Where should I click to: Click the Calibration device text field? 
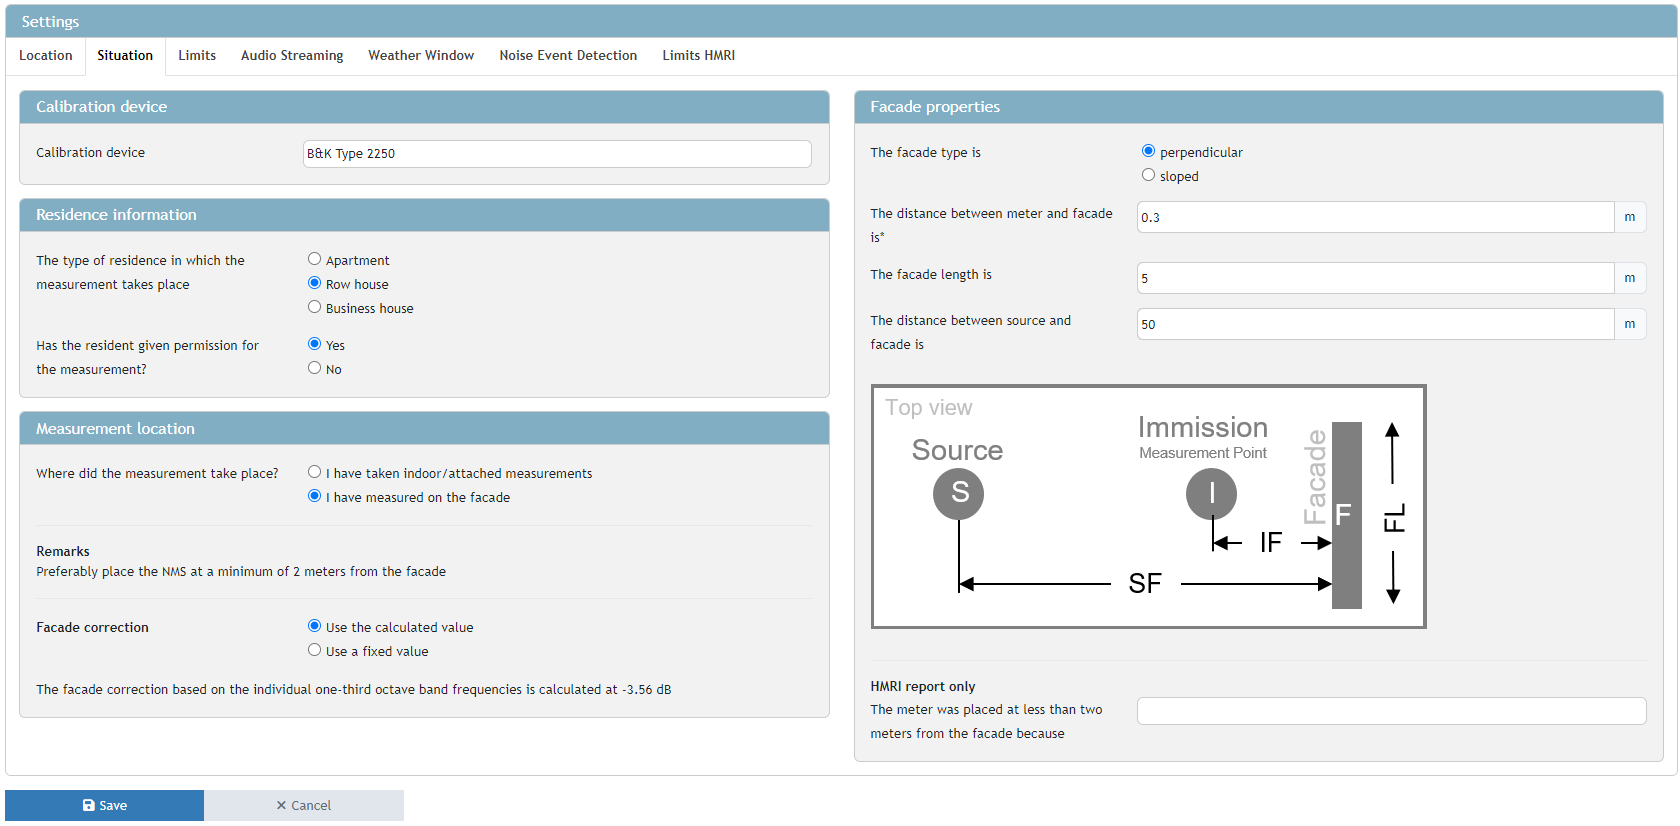click(556, 154)
